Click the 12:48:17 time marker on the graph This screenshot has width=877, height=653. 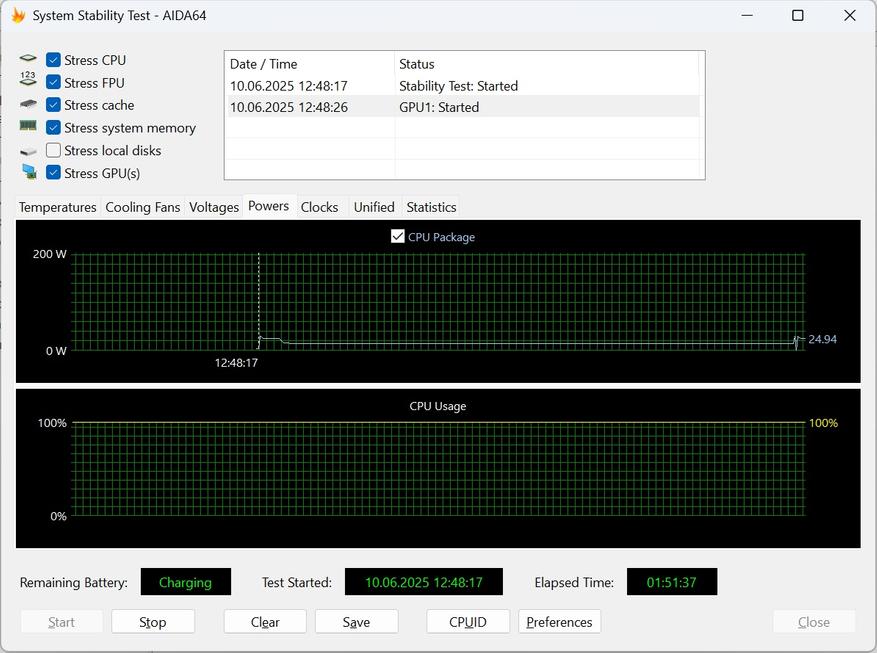click(x=236, y=363)
